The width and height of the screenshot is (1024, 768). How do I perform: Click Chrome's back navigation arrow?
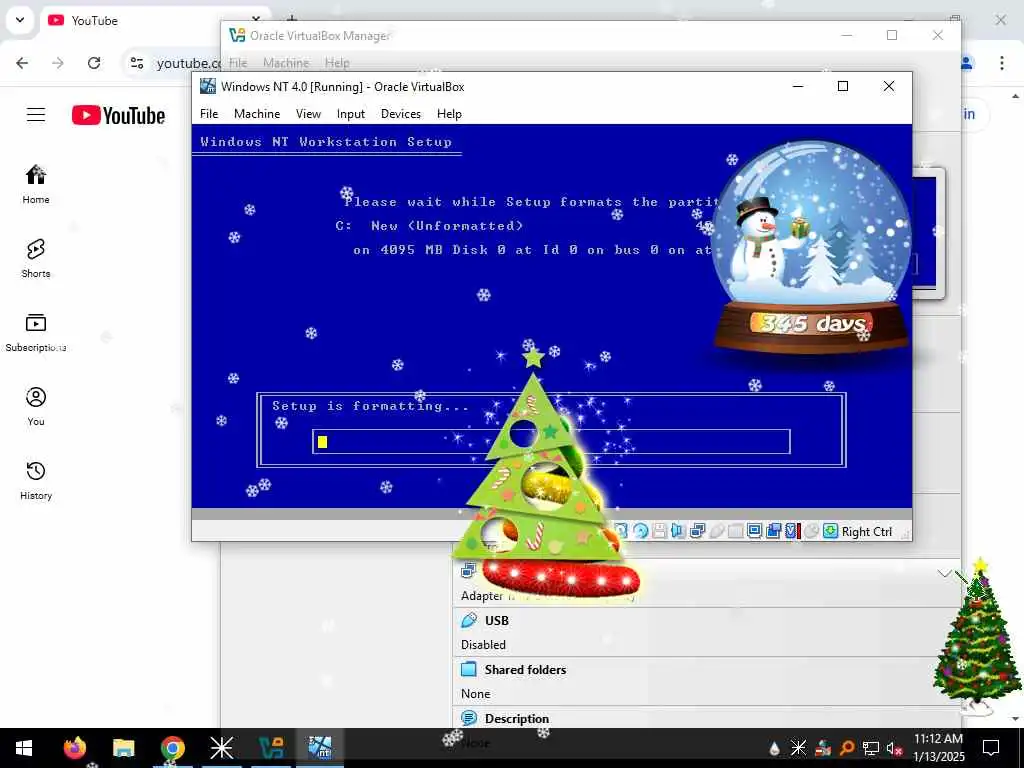(x=22, y=63)
